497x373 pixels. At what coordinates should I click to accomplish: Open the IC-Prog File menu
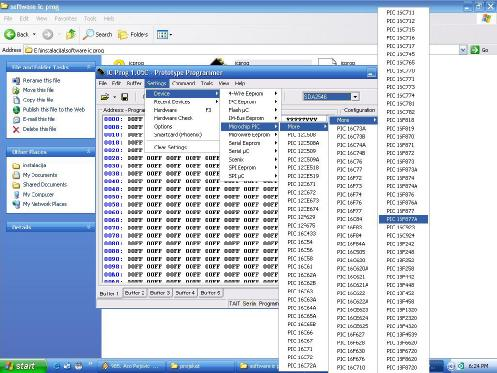(103, 83)
